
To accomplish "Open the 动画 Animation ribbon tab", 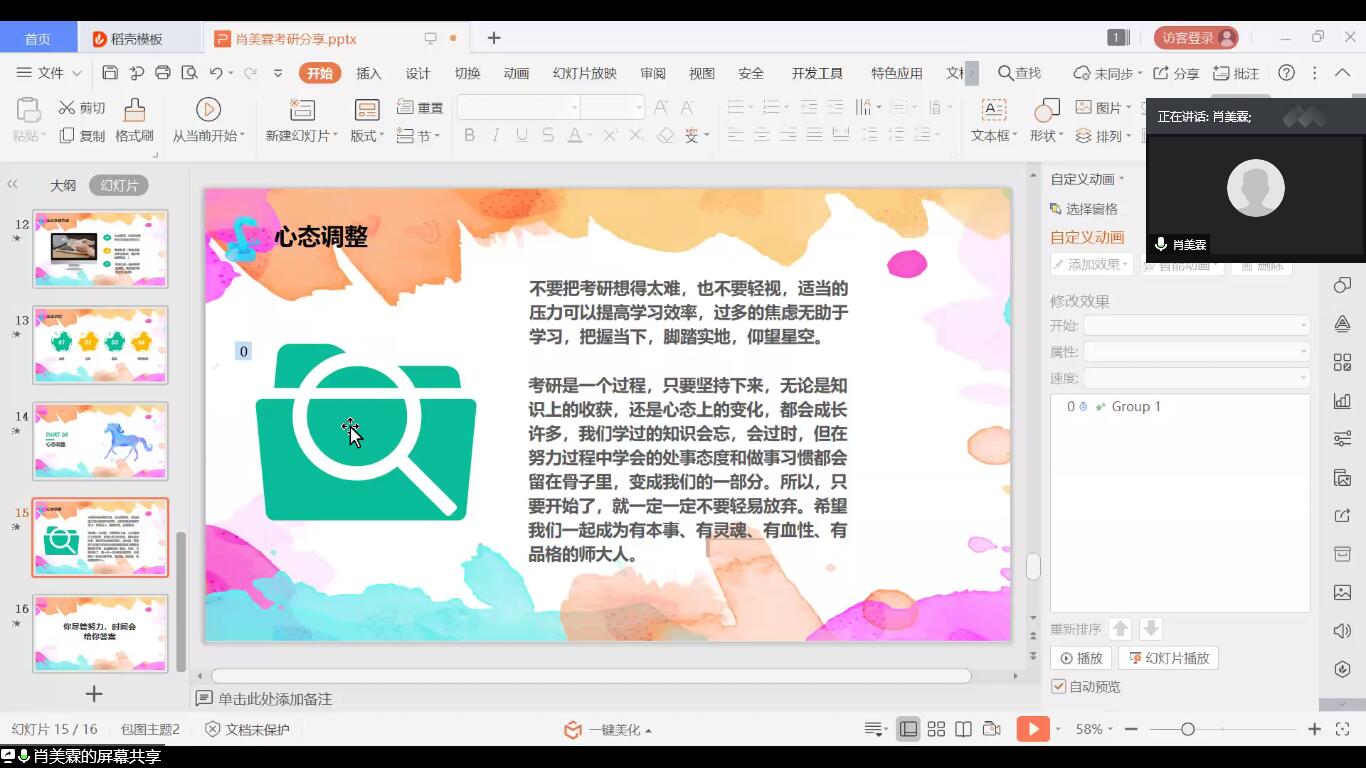I will 516,73.
